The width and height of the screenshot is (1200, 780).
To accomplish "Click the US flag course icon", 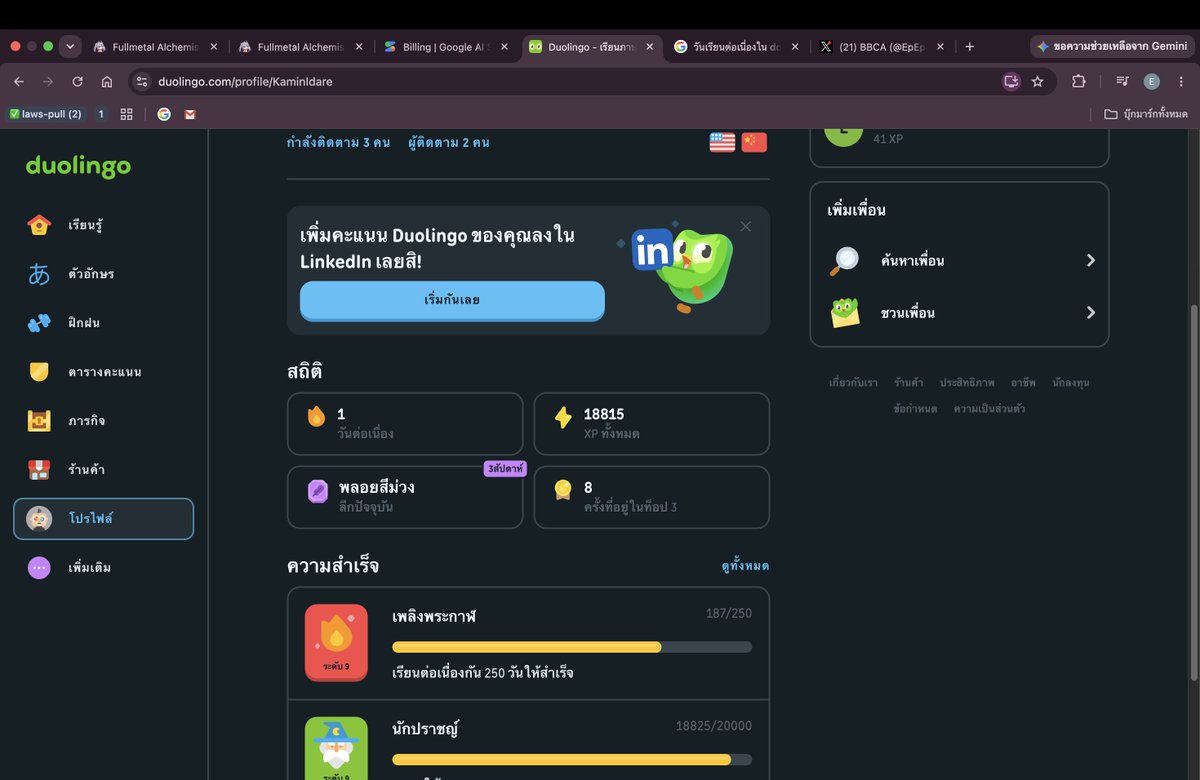I will click(722, 142).
